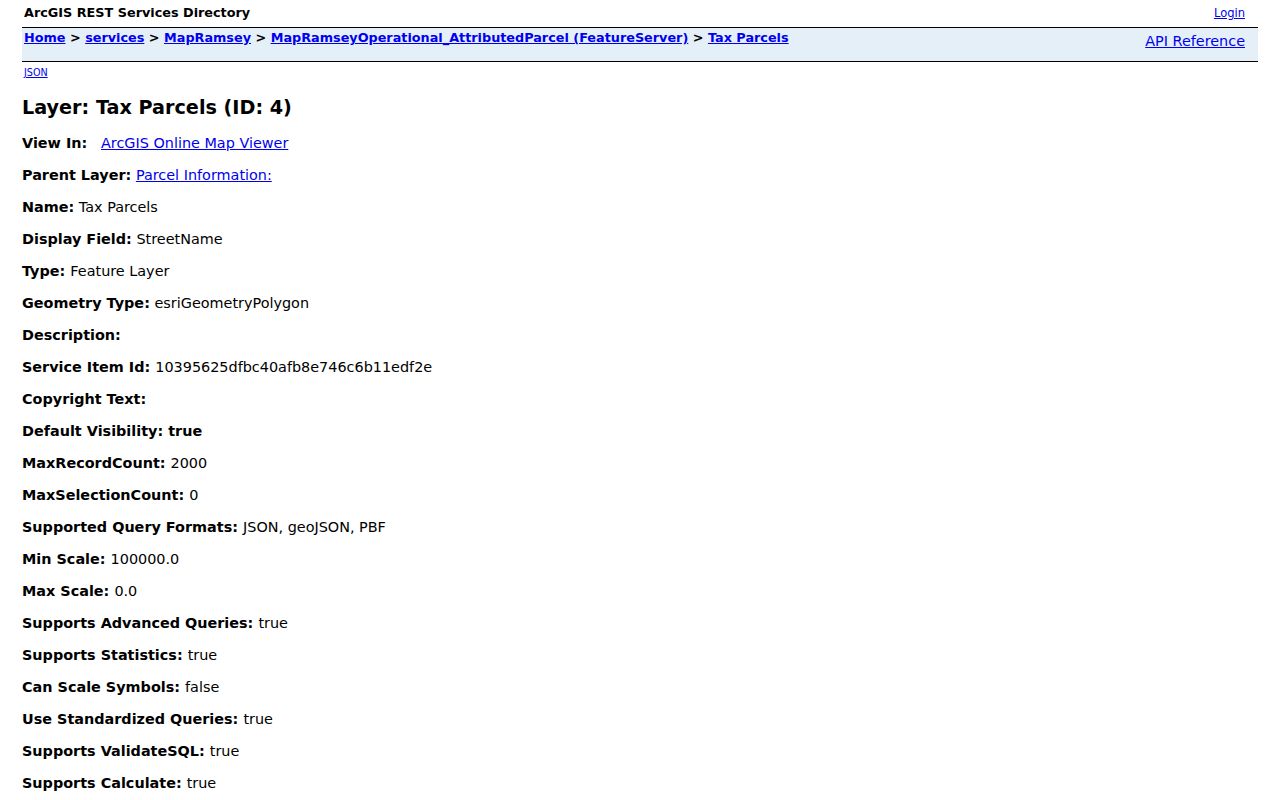View the layer as JSON

pyautogui.click(x=35, y=72)
